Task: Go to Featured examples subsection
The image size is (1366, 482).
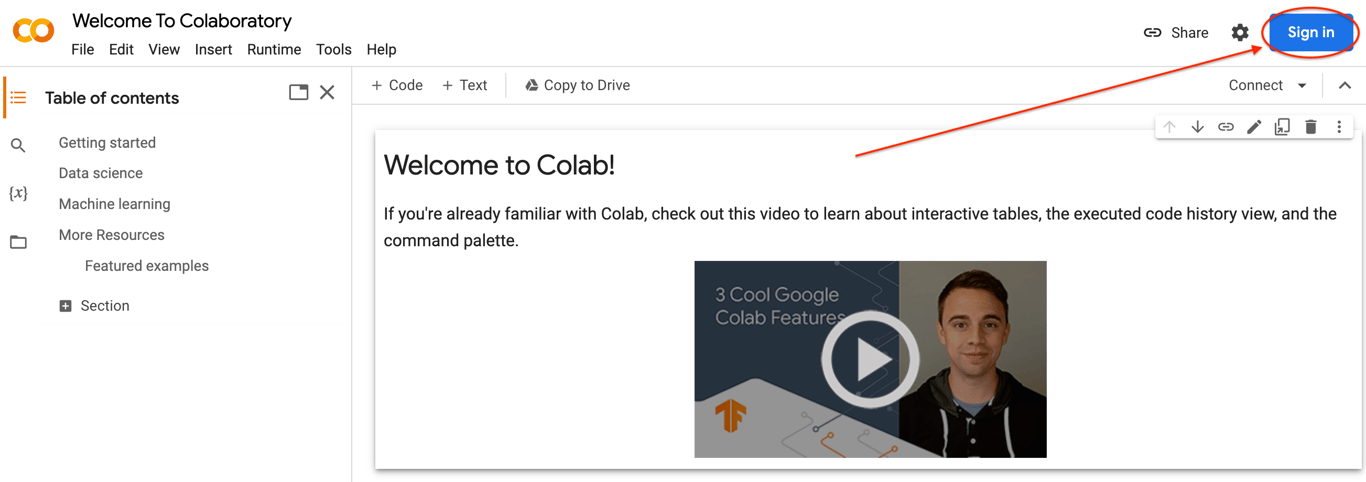Action: (x=147, y=266)
